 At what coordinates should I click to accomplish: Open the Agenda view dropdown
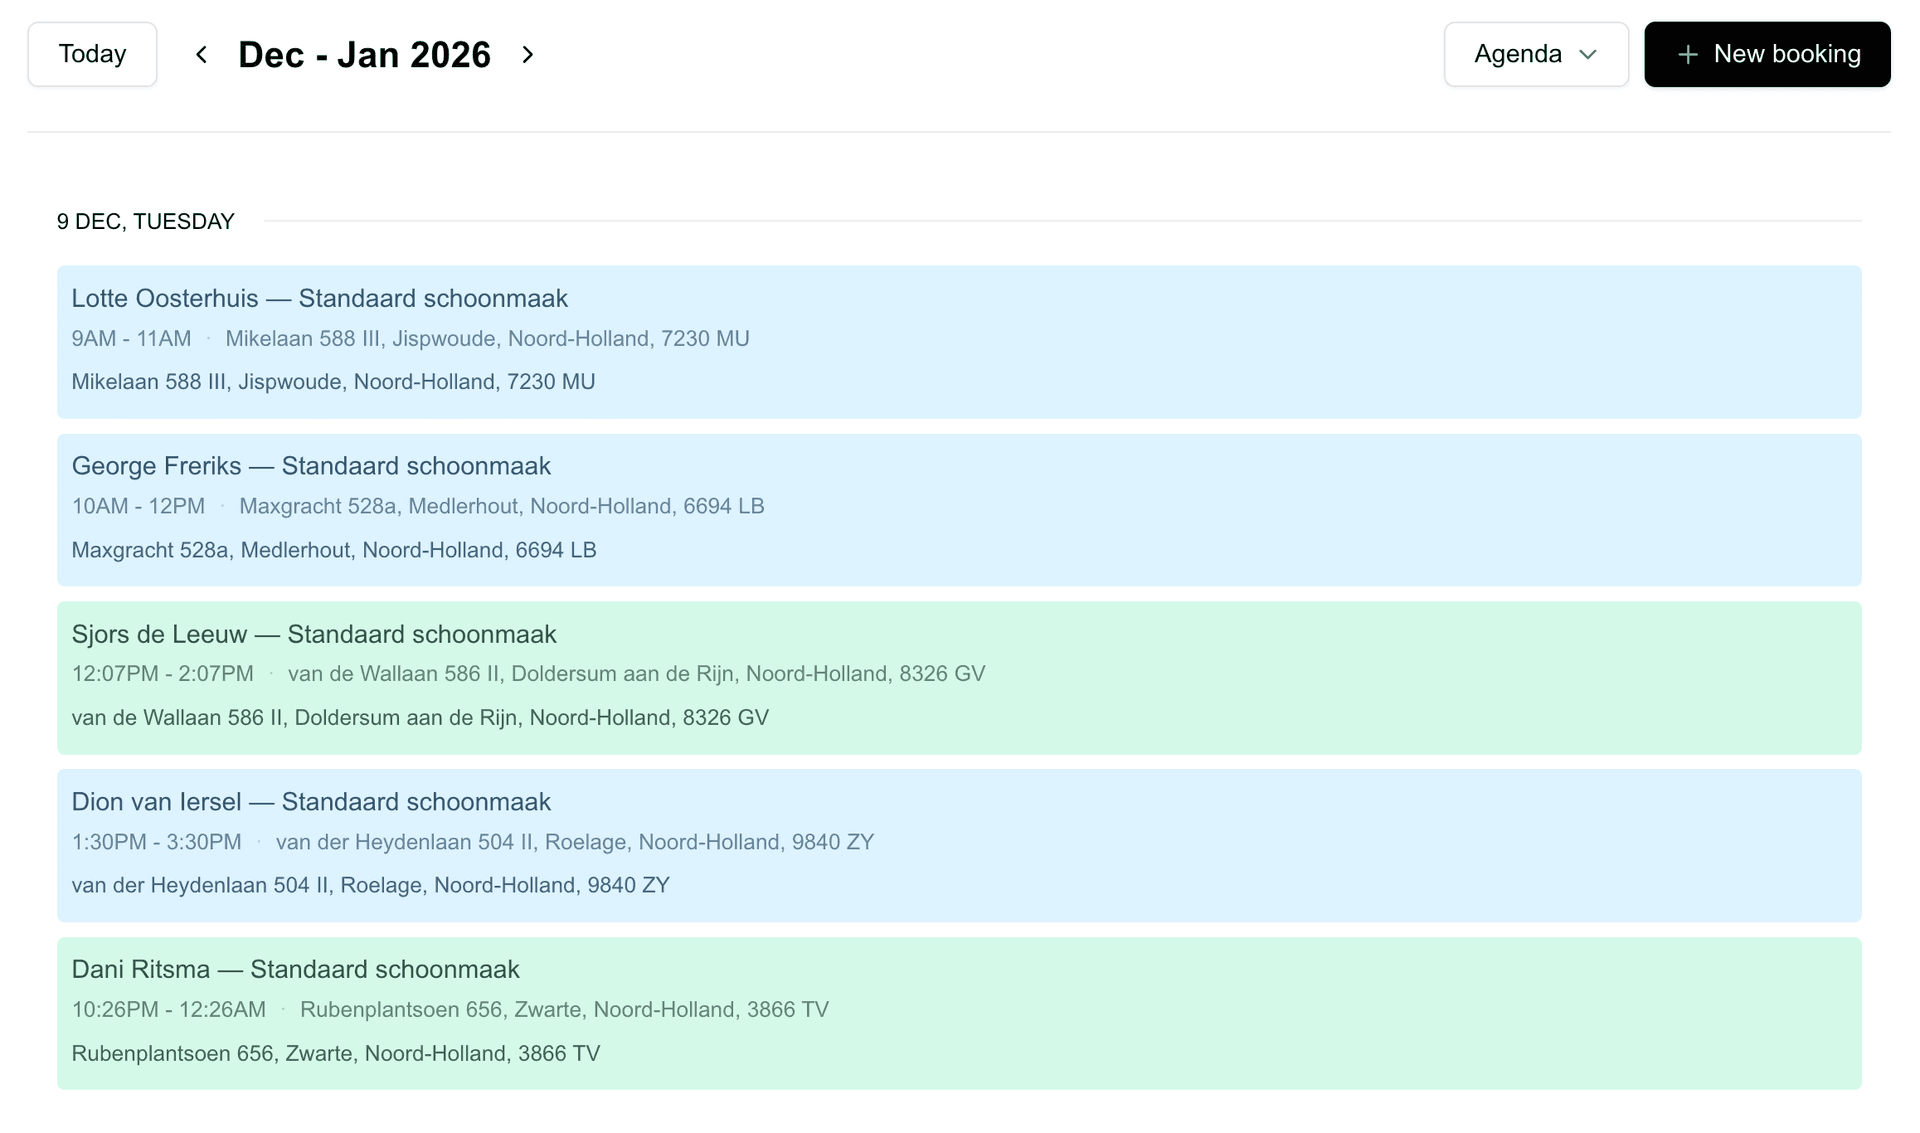1535,54
